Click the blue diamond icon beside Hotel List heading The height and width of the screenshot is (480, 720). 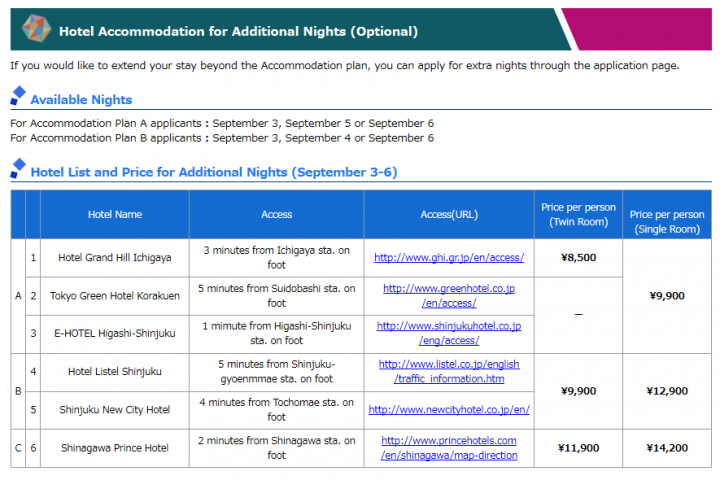click(18, 168)
